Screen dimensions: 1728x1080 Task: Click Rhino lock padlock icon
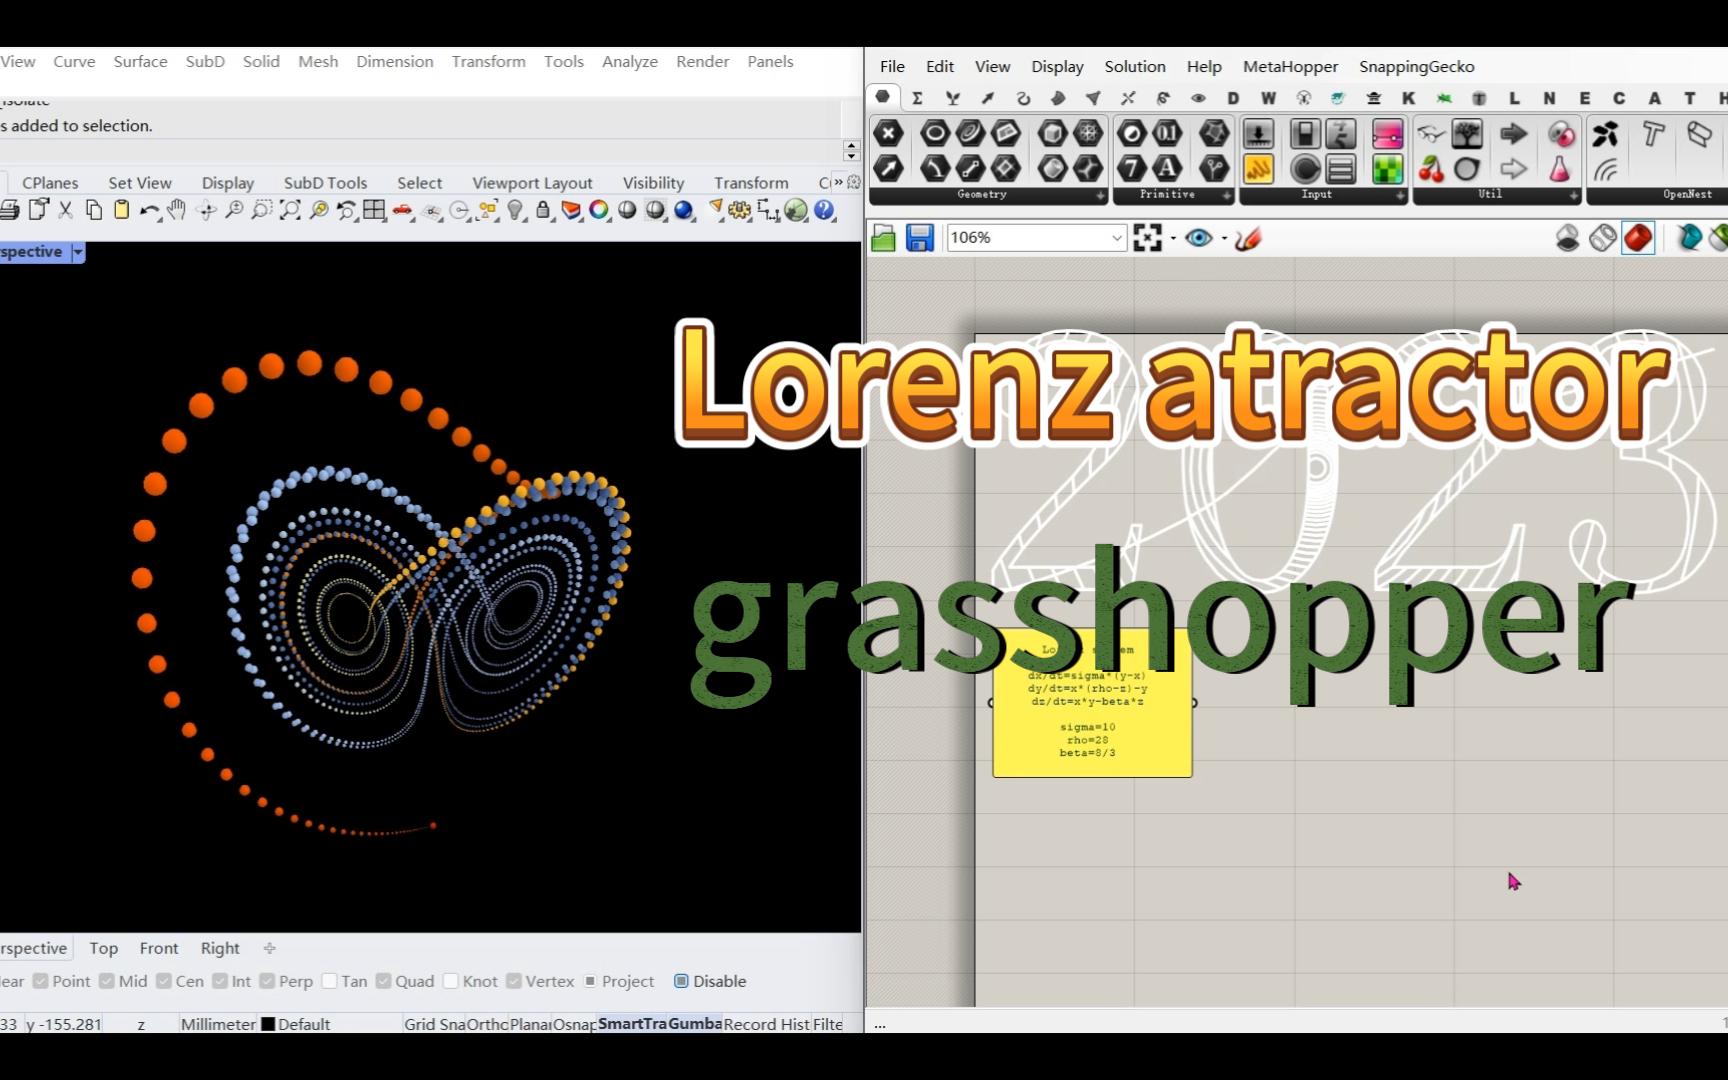point(543,210)
